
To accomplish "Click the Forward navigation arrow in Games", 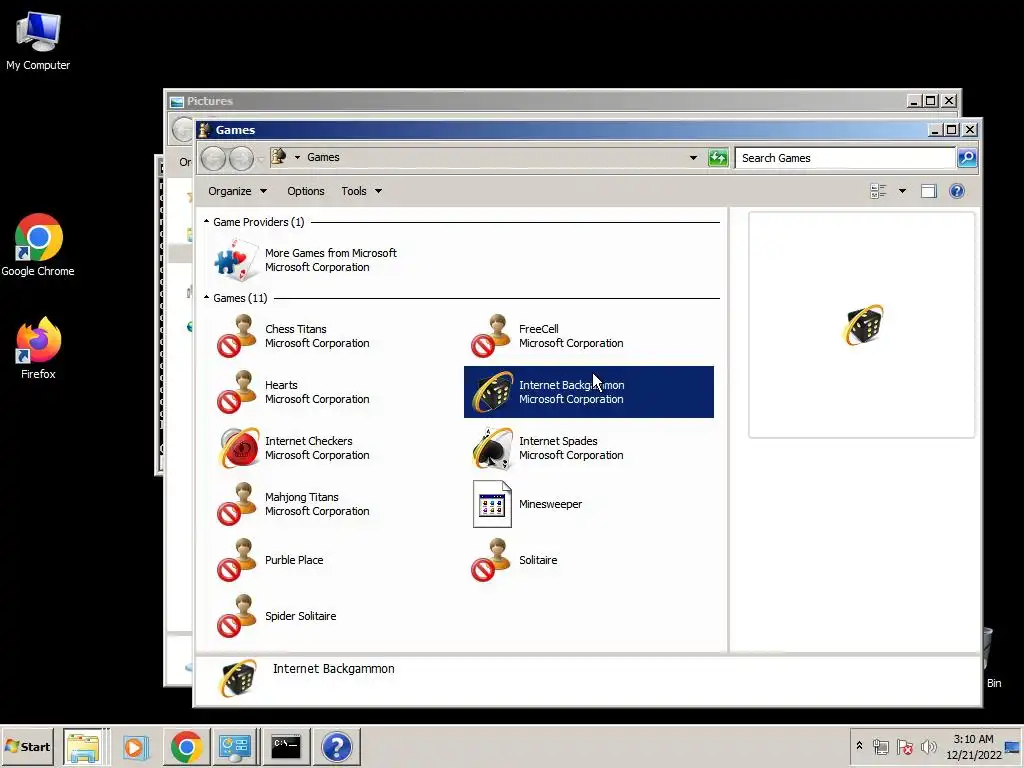I will click(x=242, y=158).
